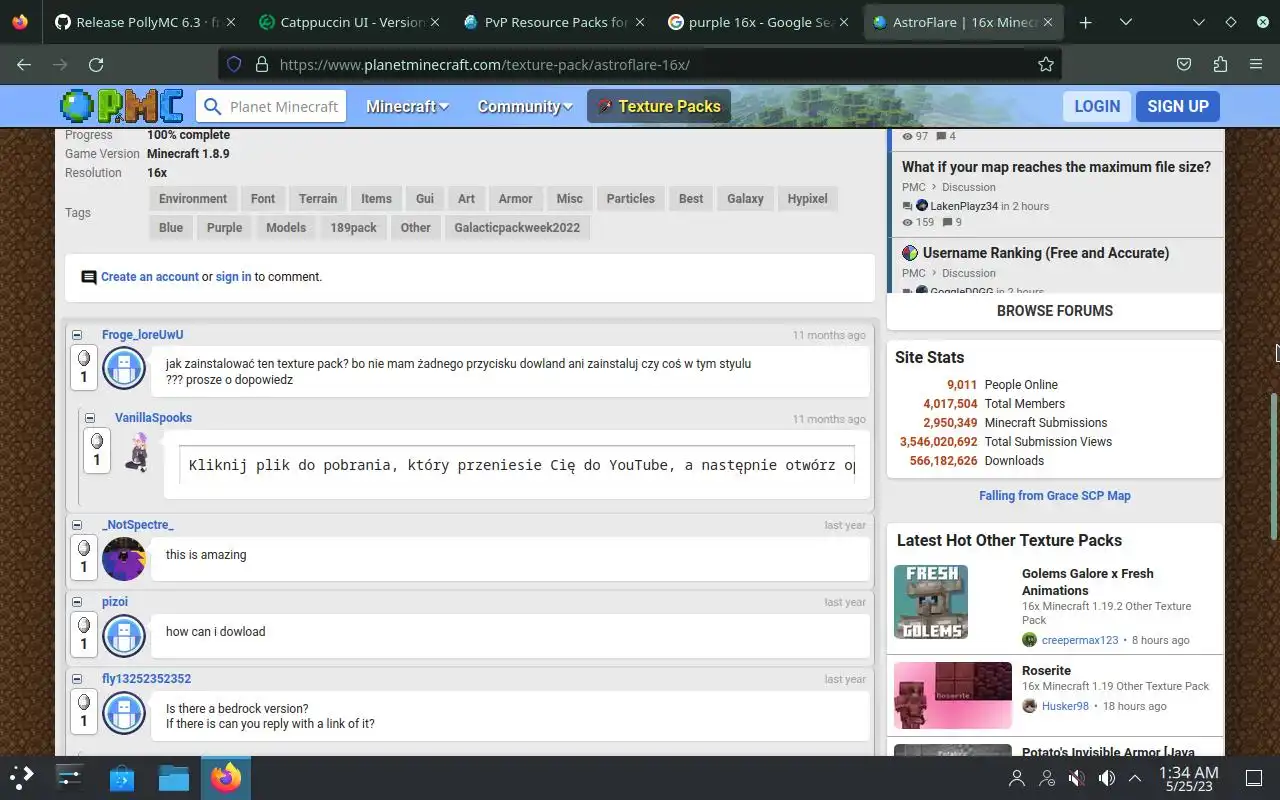Click the URL address bar
1280x800 pixels.
[x=640, y=64]
